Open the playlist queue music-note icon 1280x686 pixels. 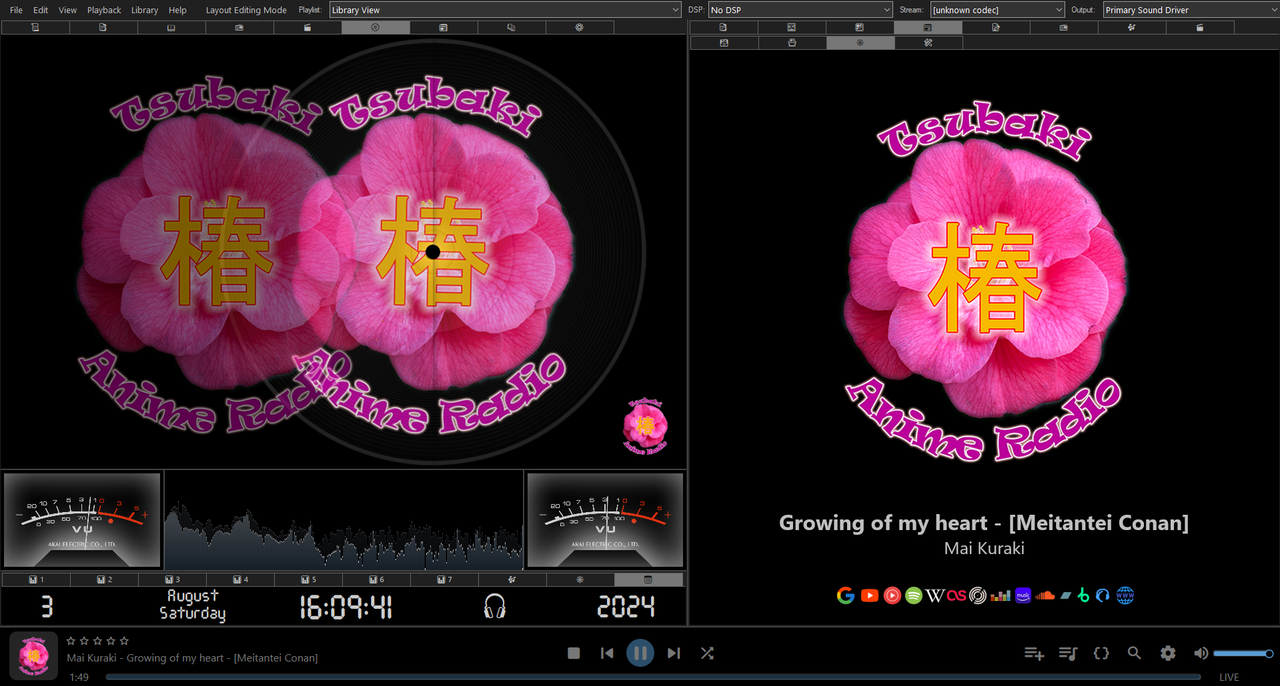tap(1068, 653)
